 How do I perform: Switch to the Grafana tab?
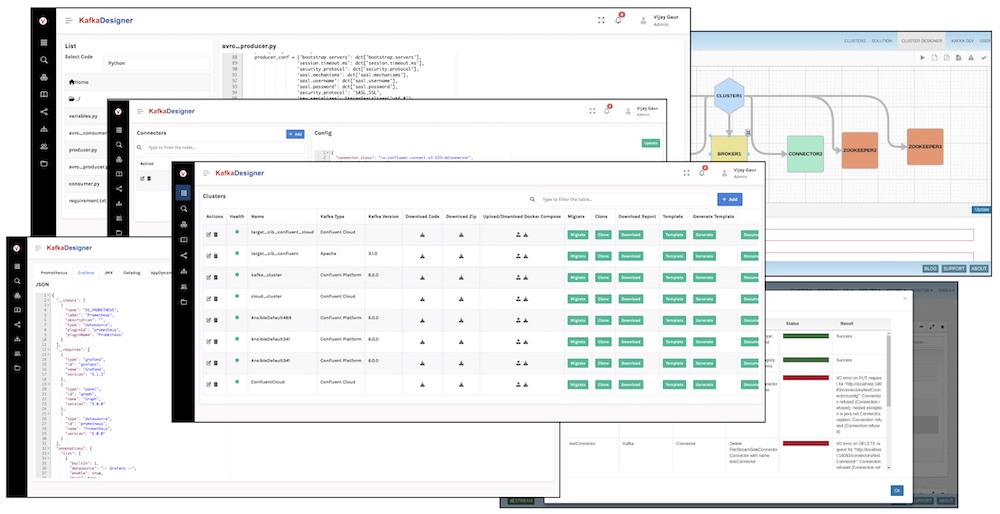coord(85,272)
